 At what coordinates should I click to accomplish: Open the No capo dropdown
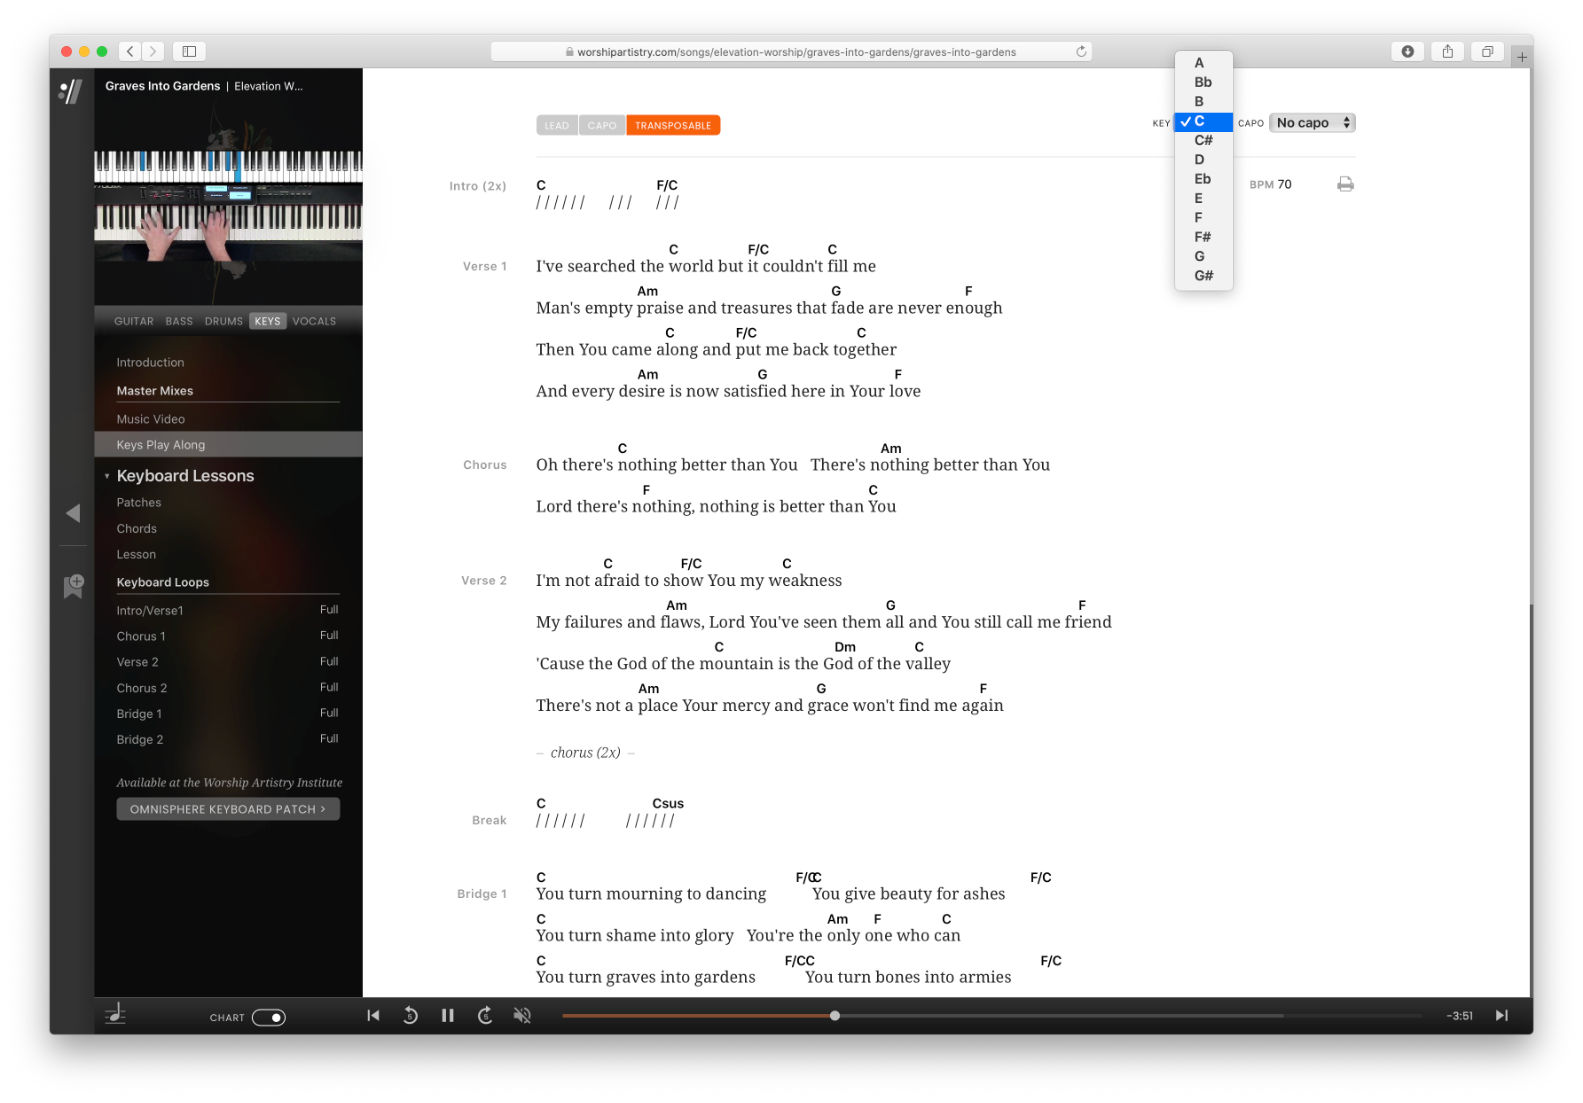tap(1312, 123)
